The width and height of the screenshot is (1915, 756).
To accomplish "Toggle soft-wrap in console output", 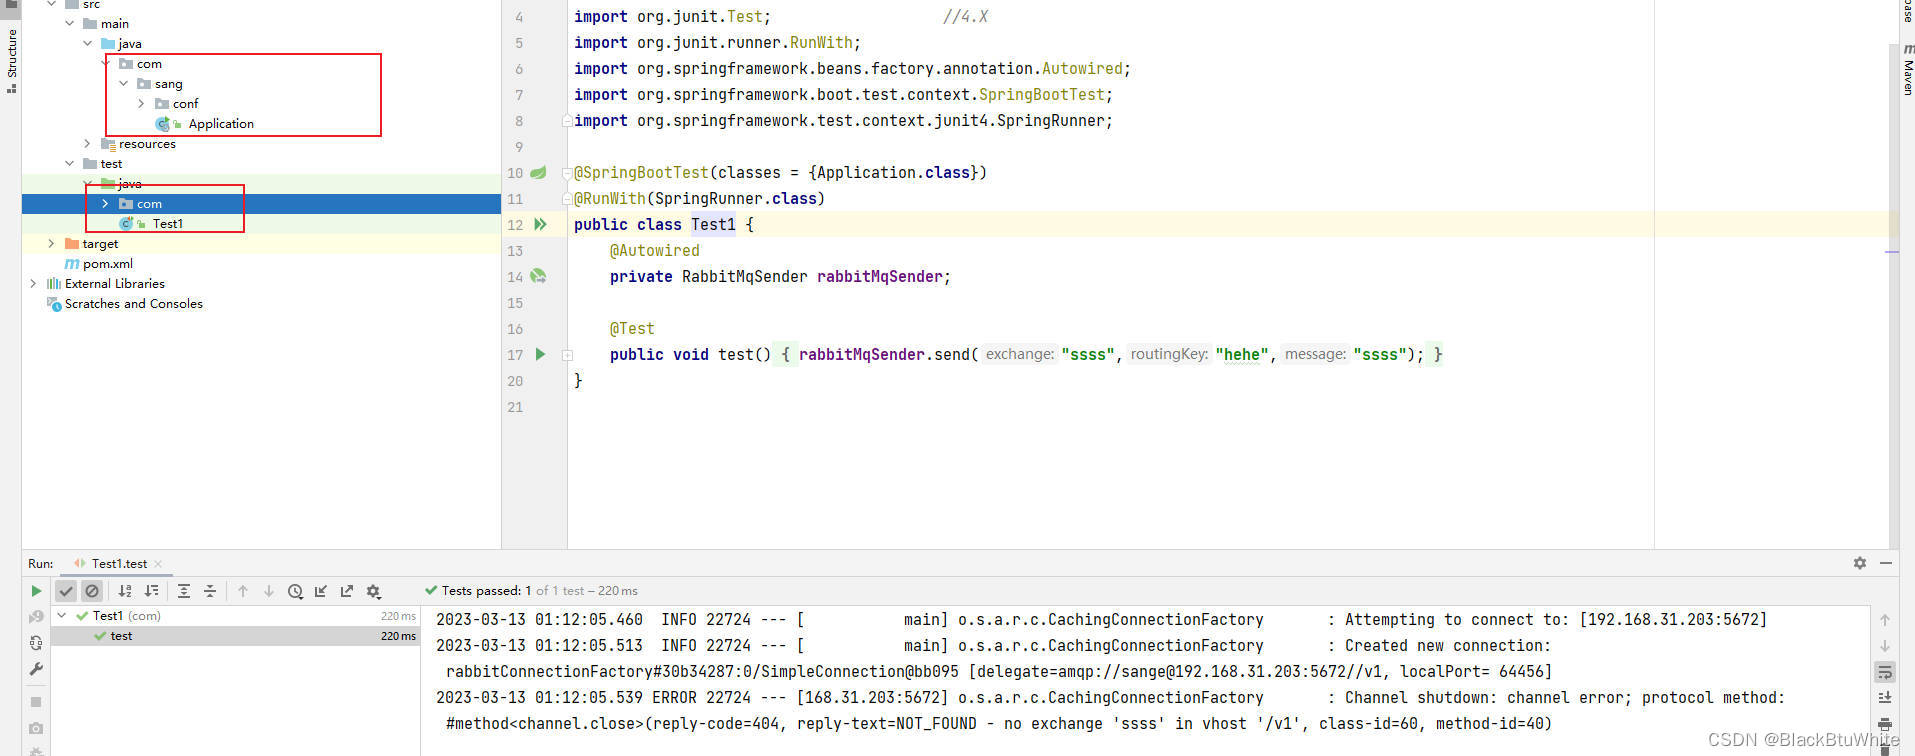I will pyautogui.click(x=1885, y=672).
